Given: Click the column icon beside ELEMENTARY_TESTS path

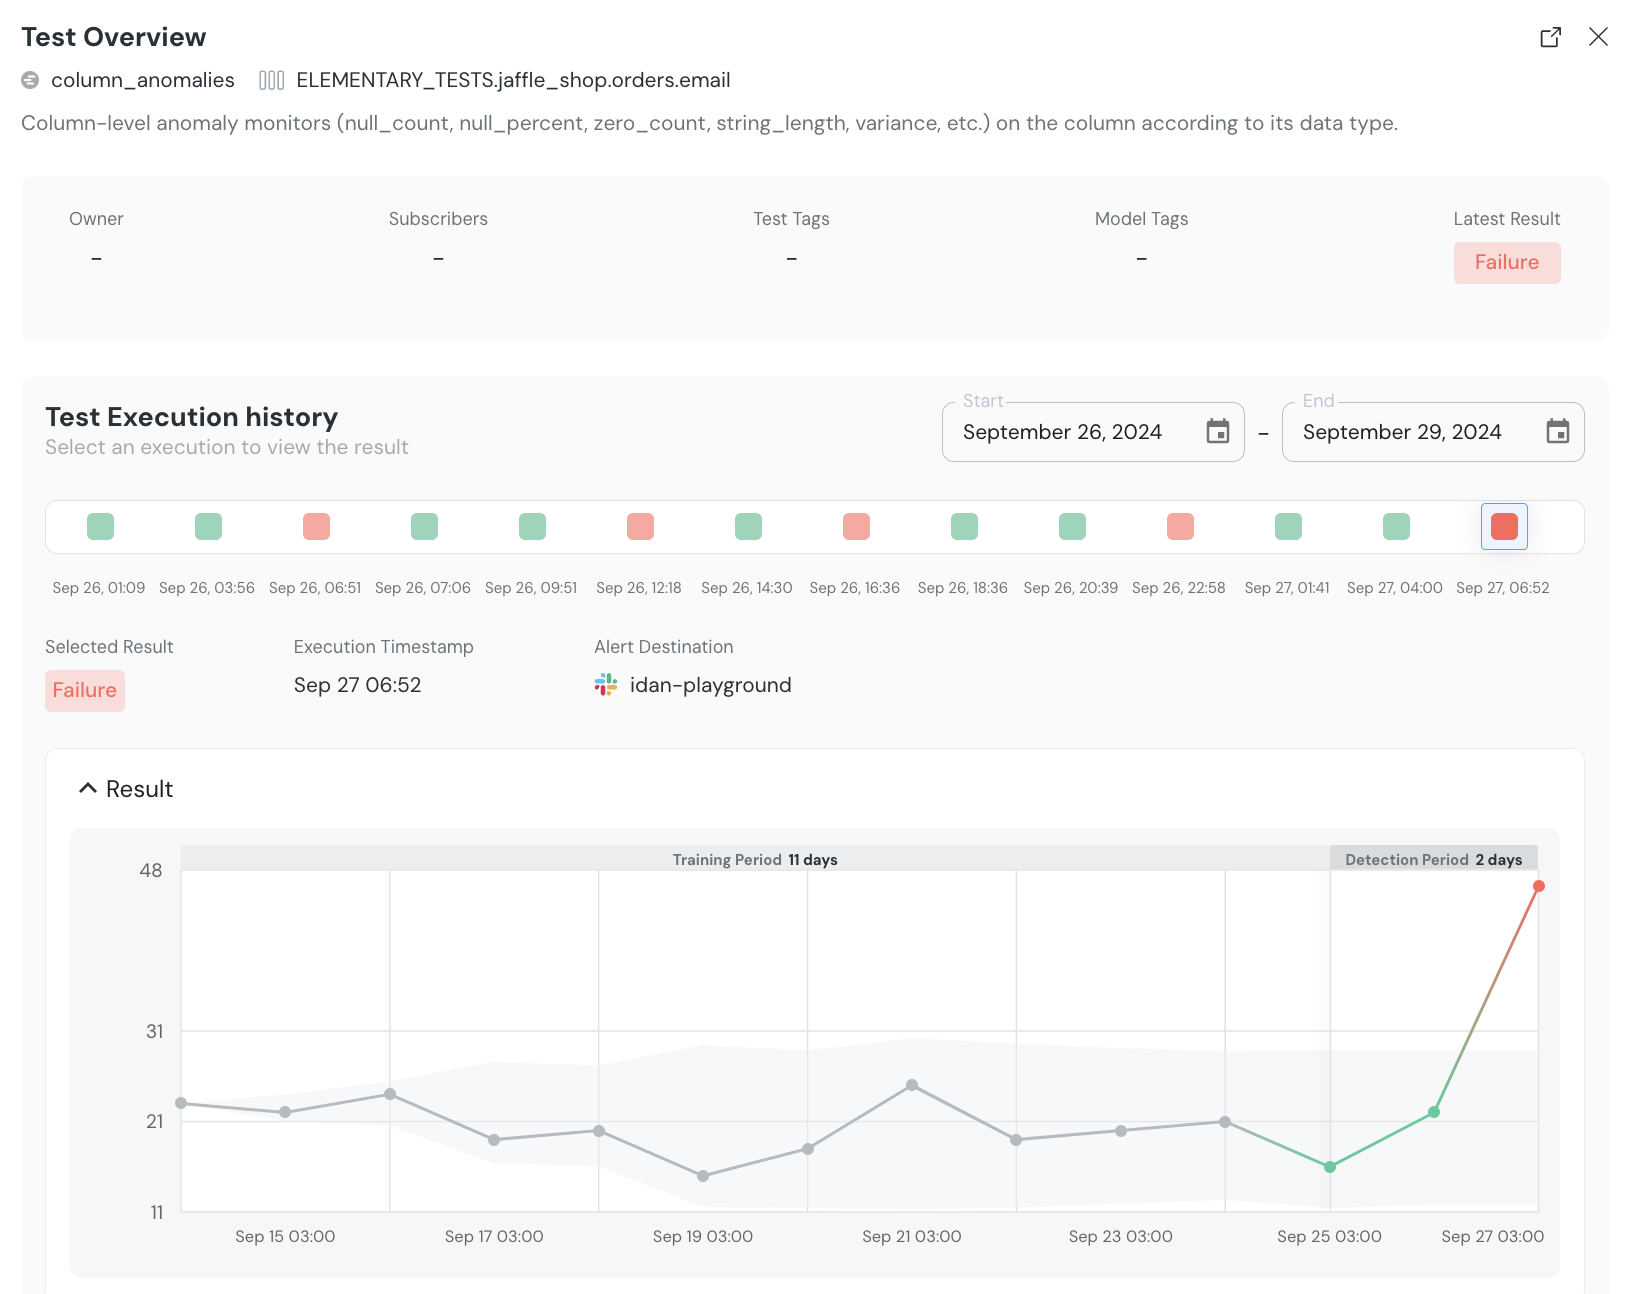Looking at the screenshot, I should (272, 80).
